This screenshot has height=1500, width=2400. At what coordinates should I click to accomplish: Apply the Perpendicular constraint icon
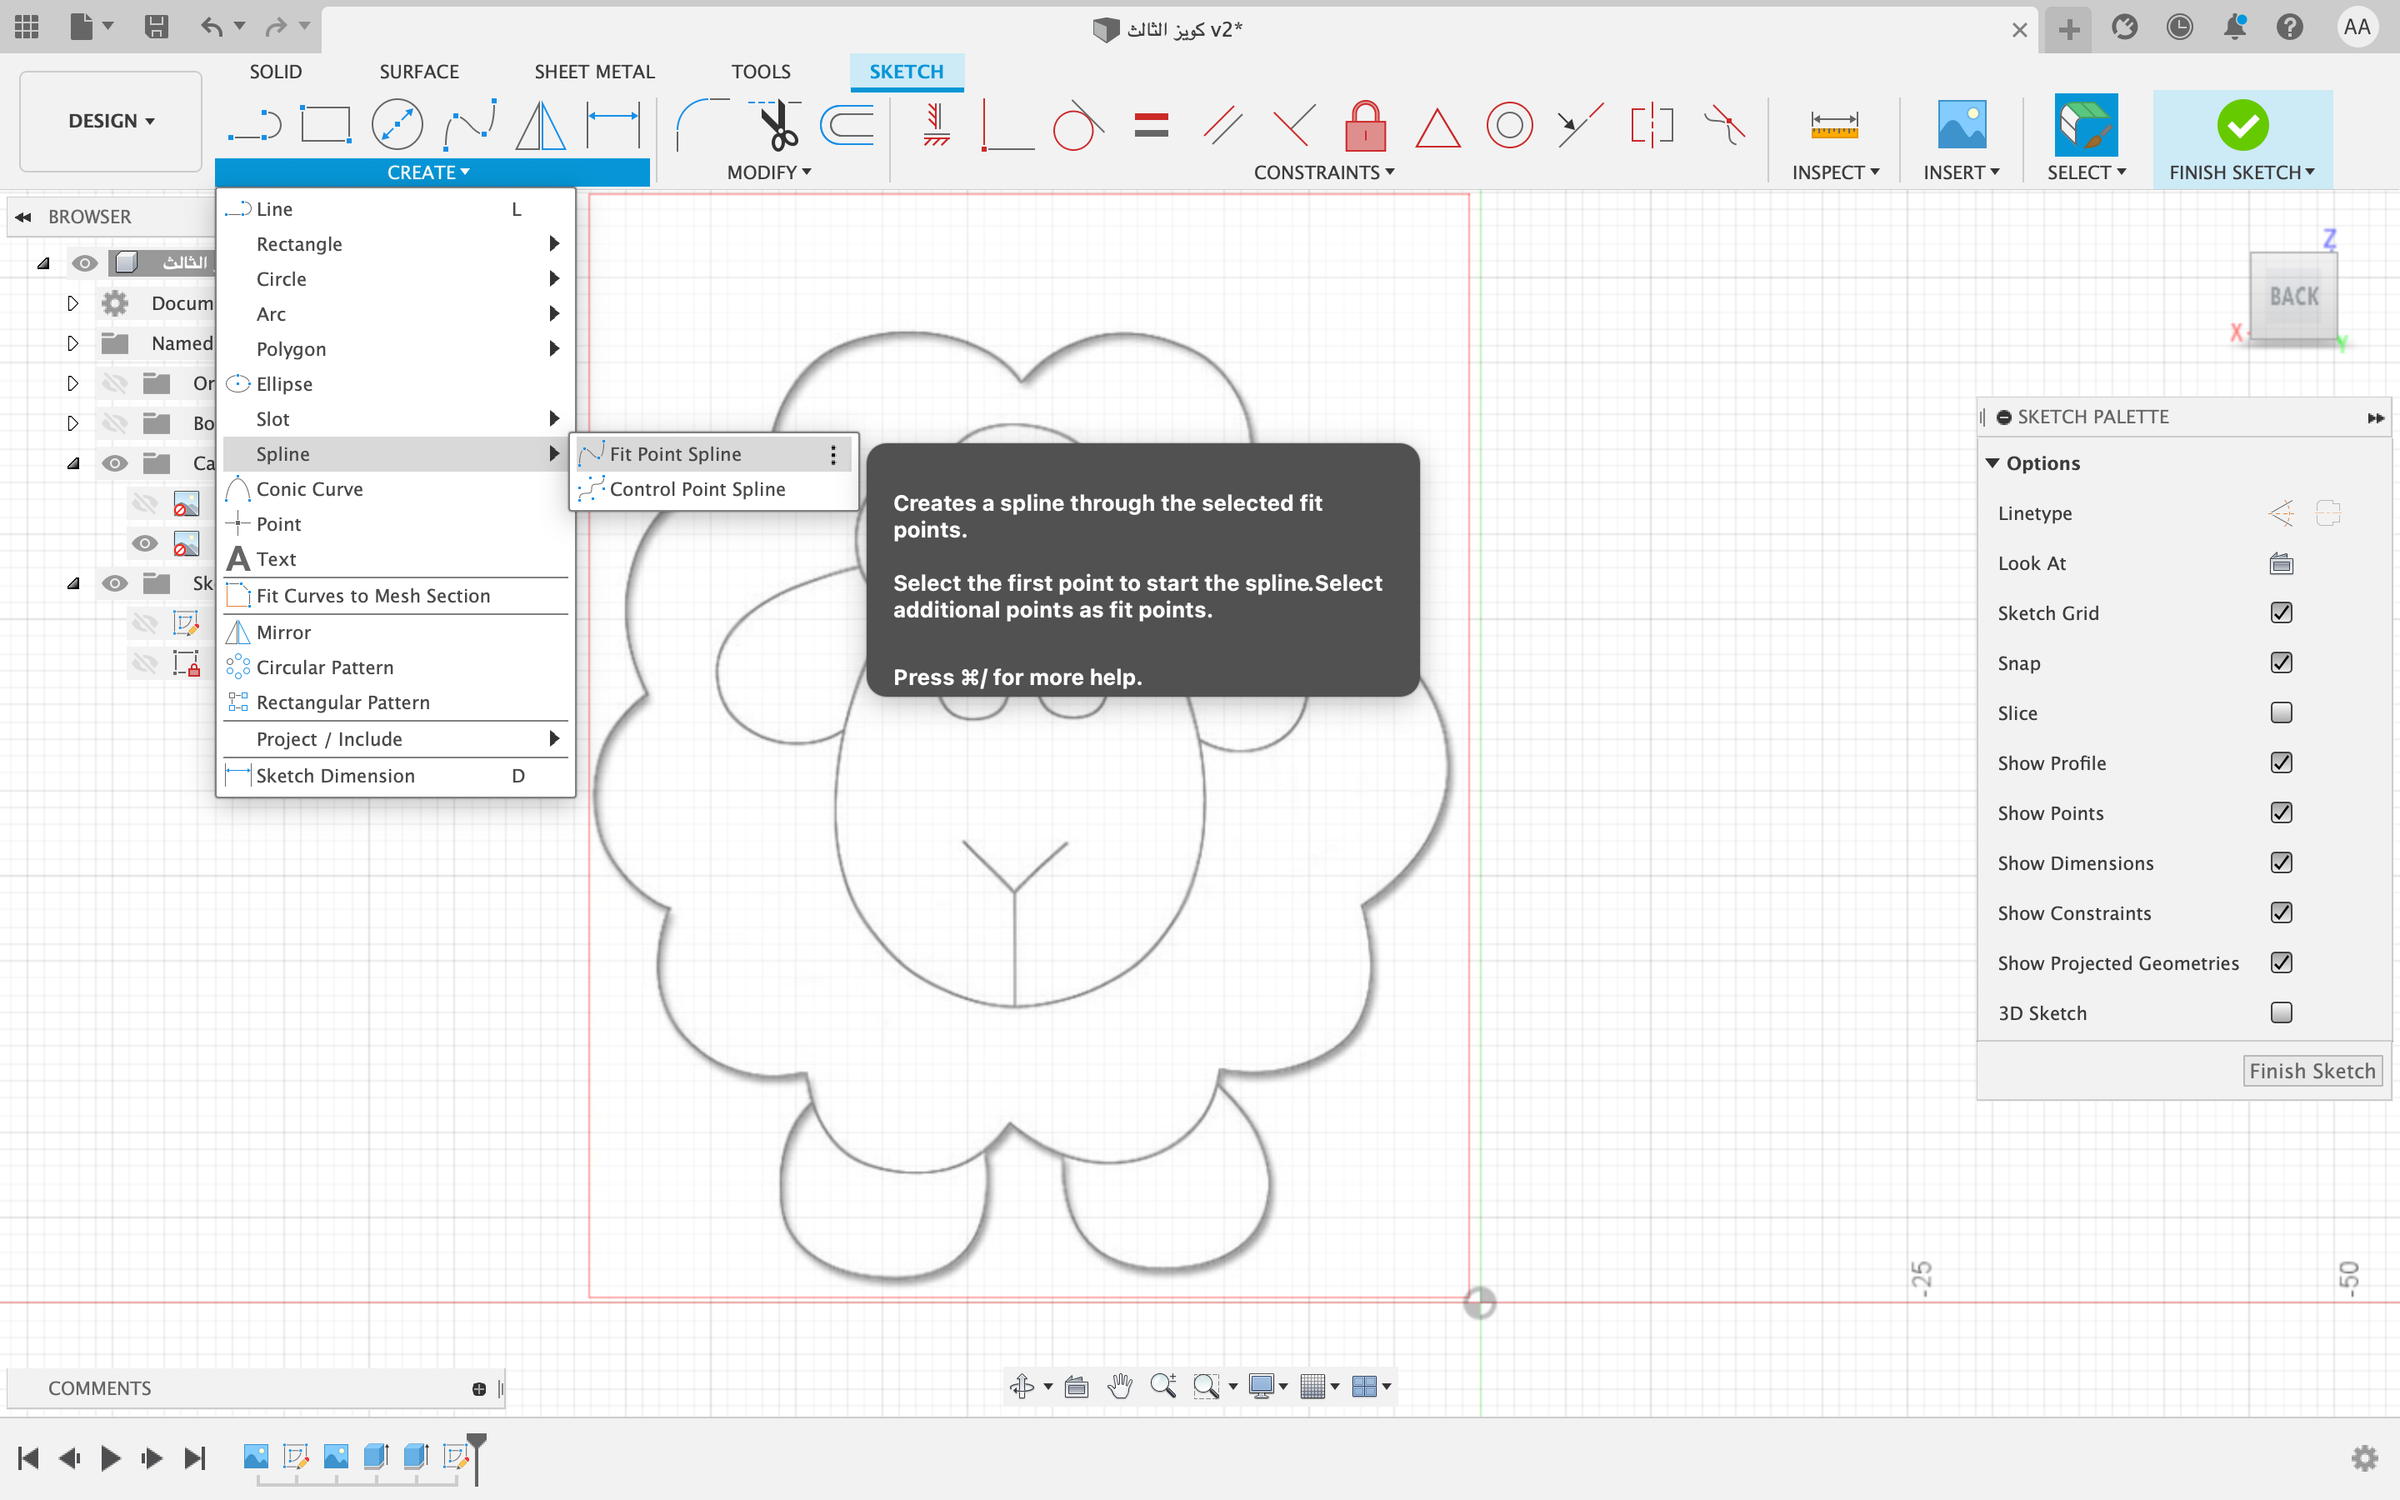(x=1294, y=125)
